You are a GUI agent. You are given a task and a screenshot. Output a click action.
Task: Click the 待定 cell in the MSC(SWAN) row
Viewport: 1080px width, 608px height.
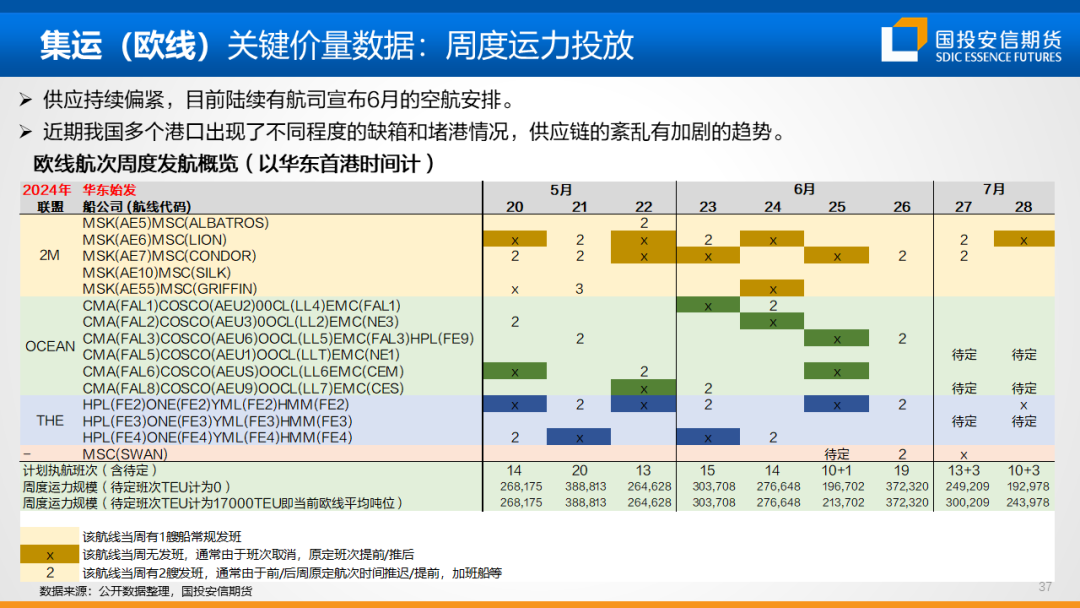(837, 454)
